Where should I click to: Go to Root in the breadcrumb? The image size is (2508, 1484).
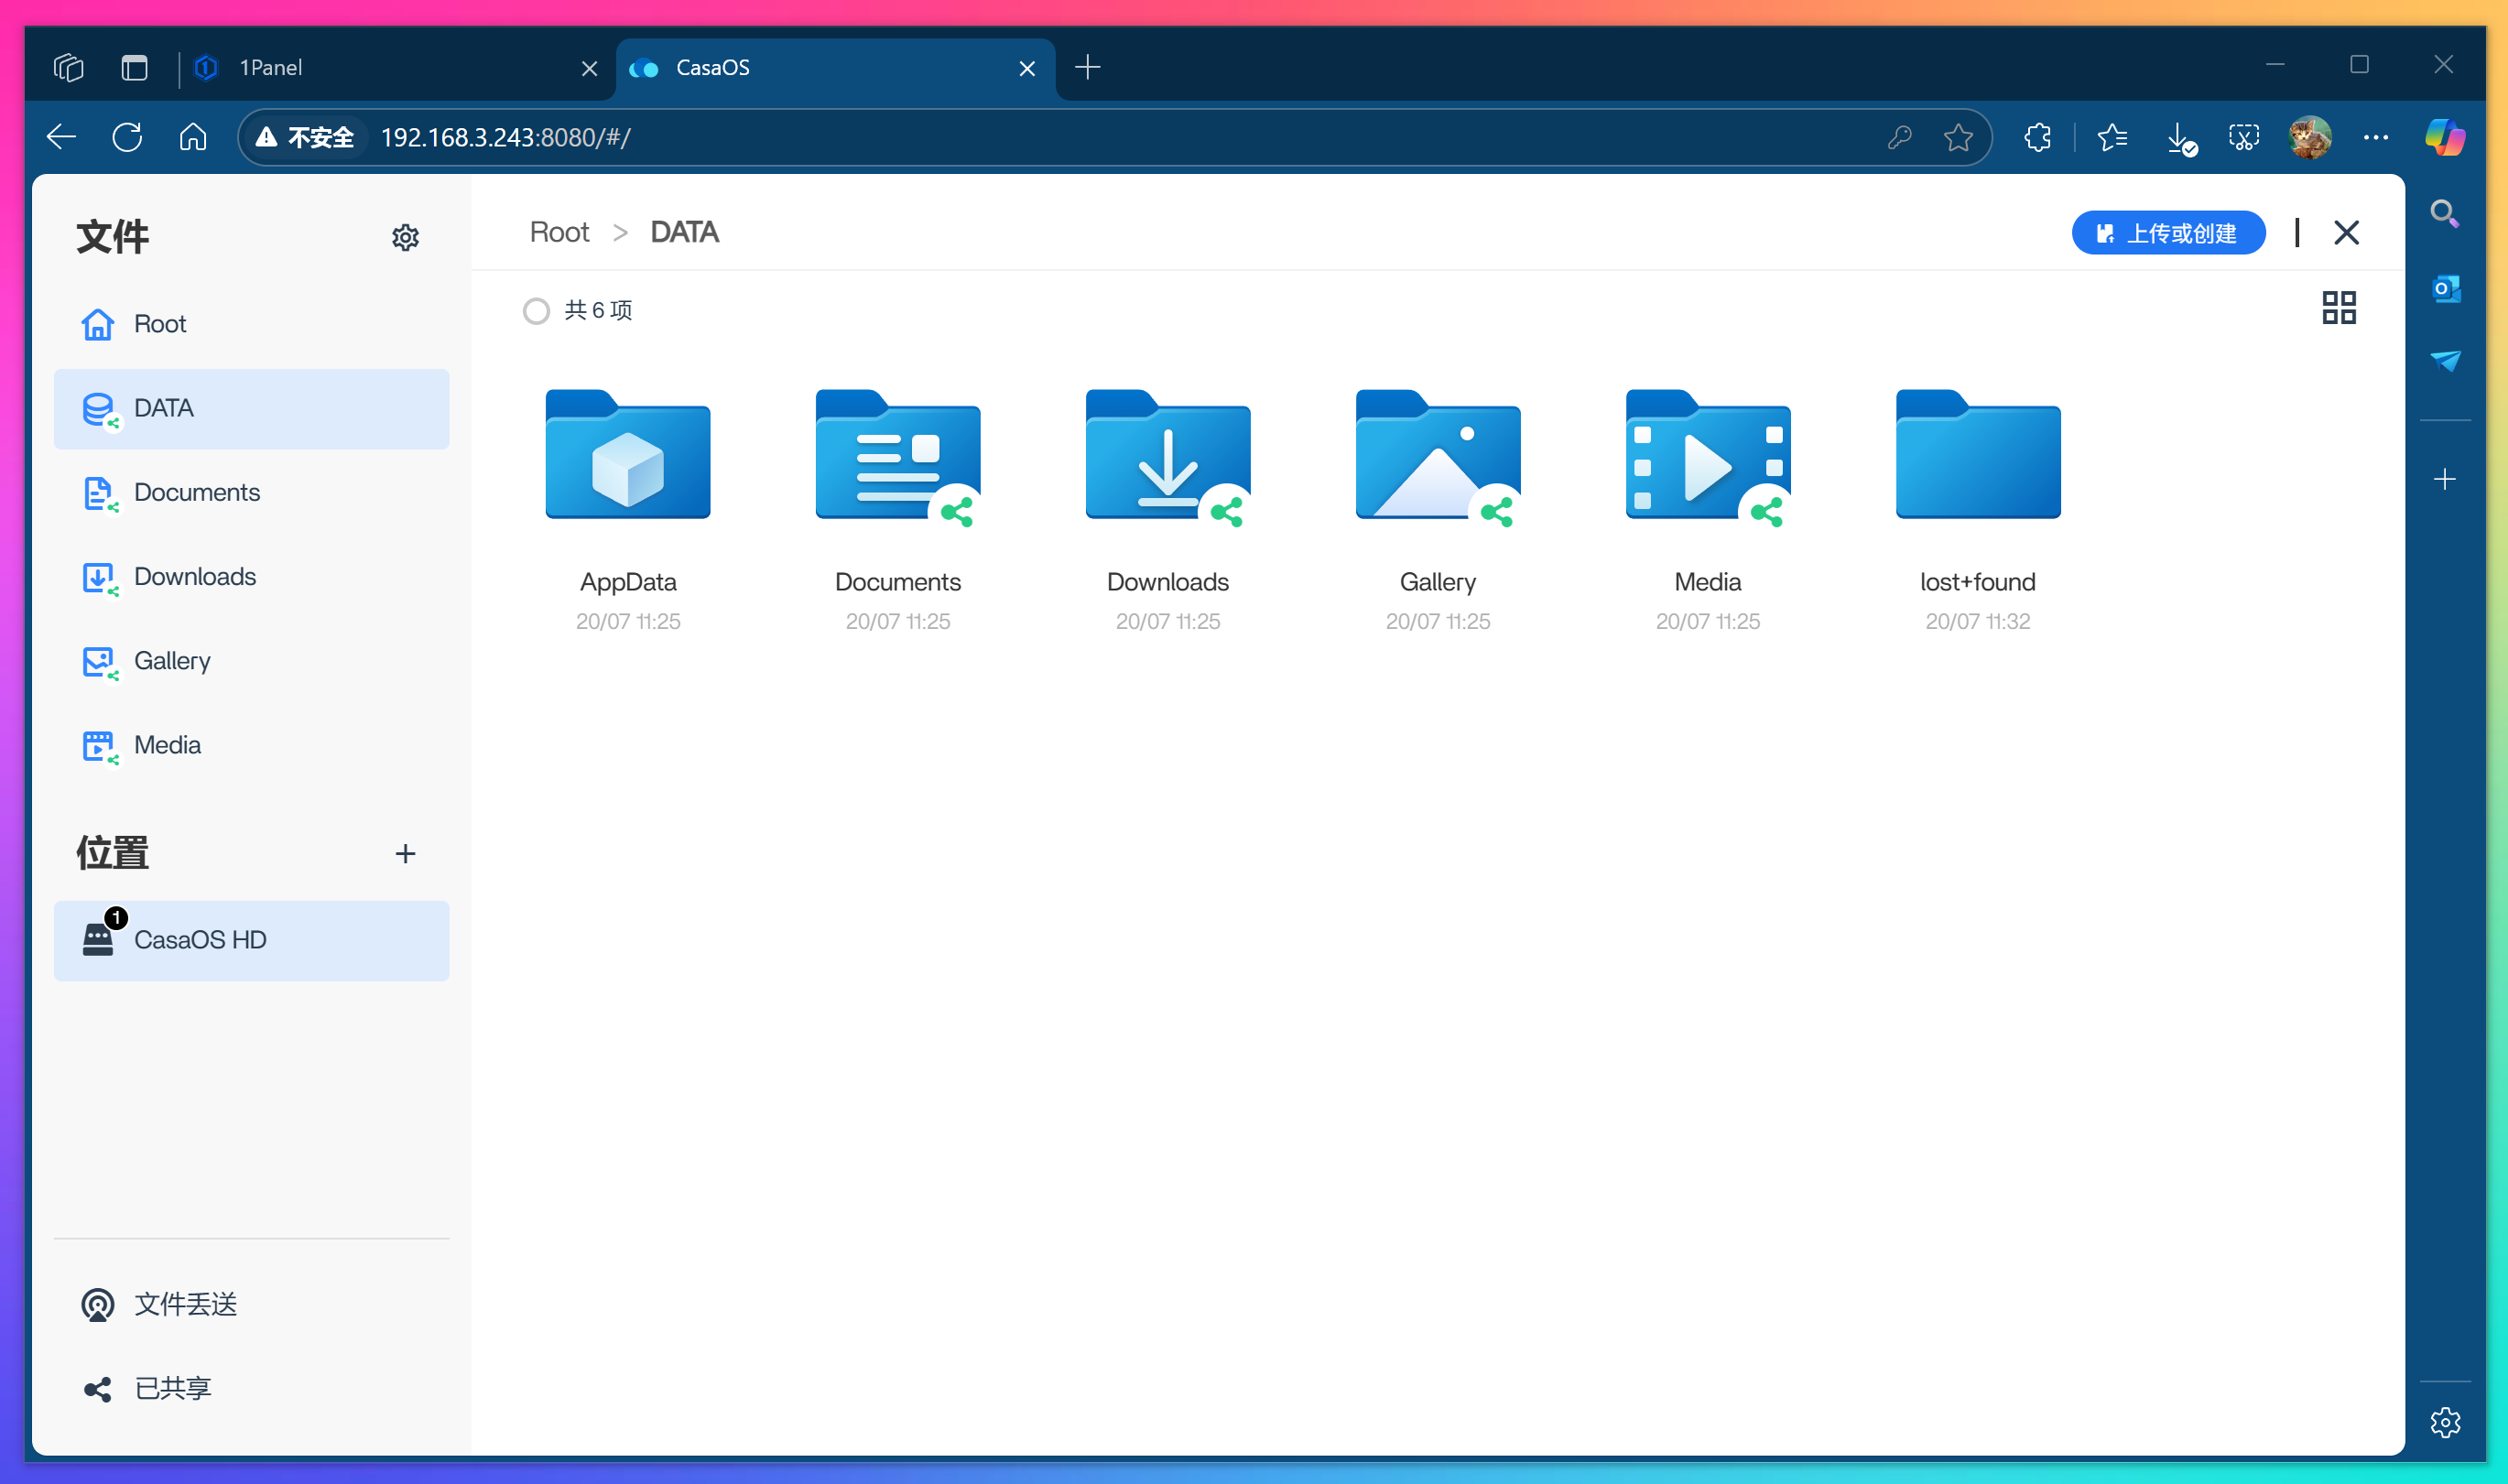pos(559,232)
